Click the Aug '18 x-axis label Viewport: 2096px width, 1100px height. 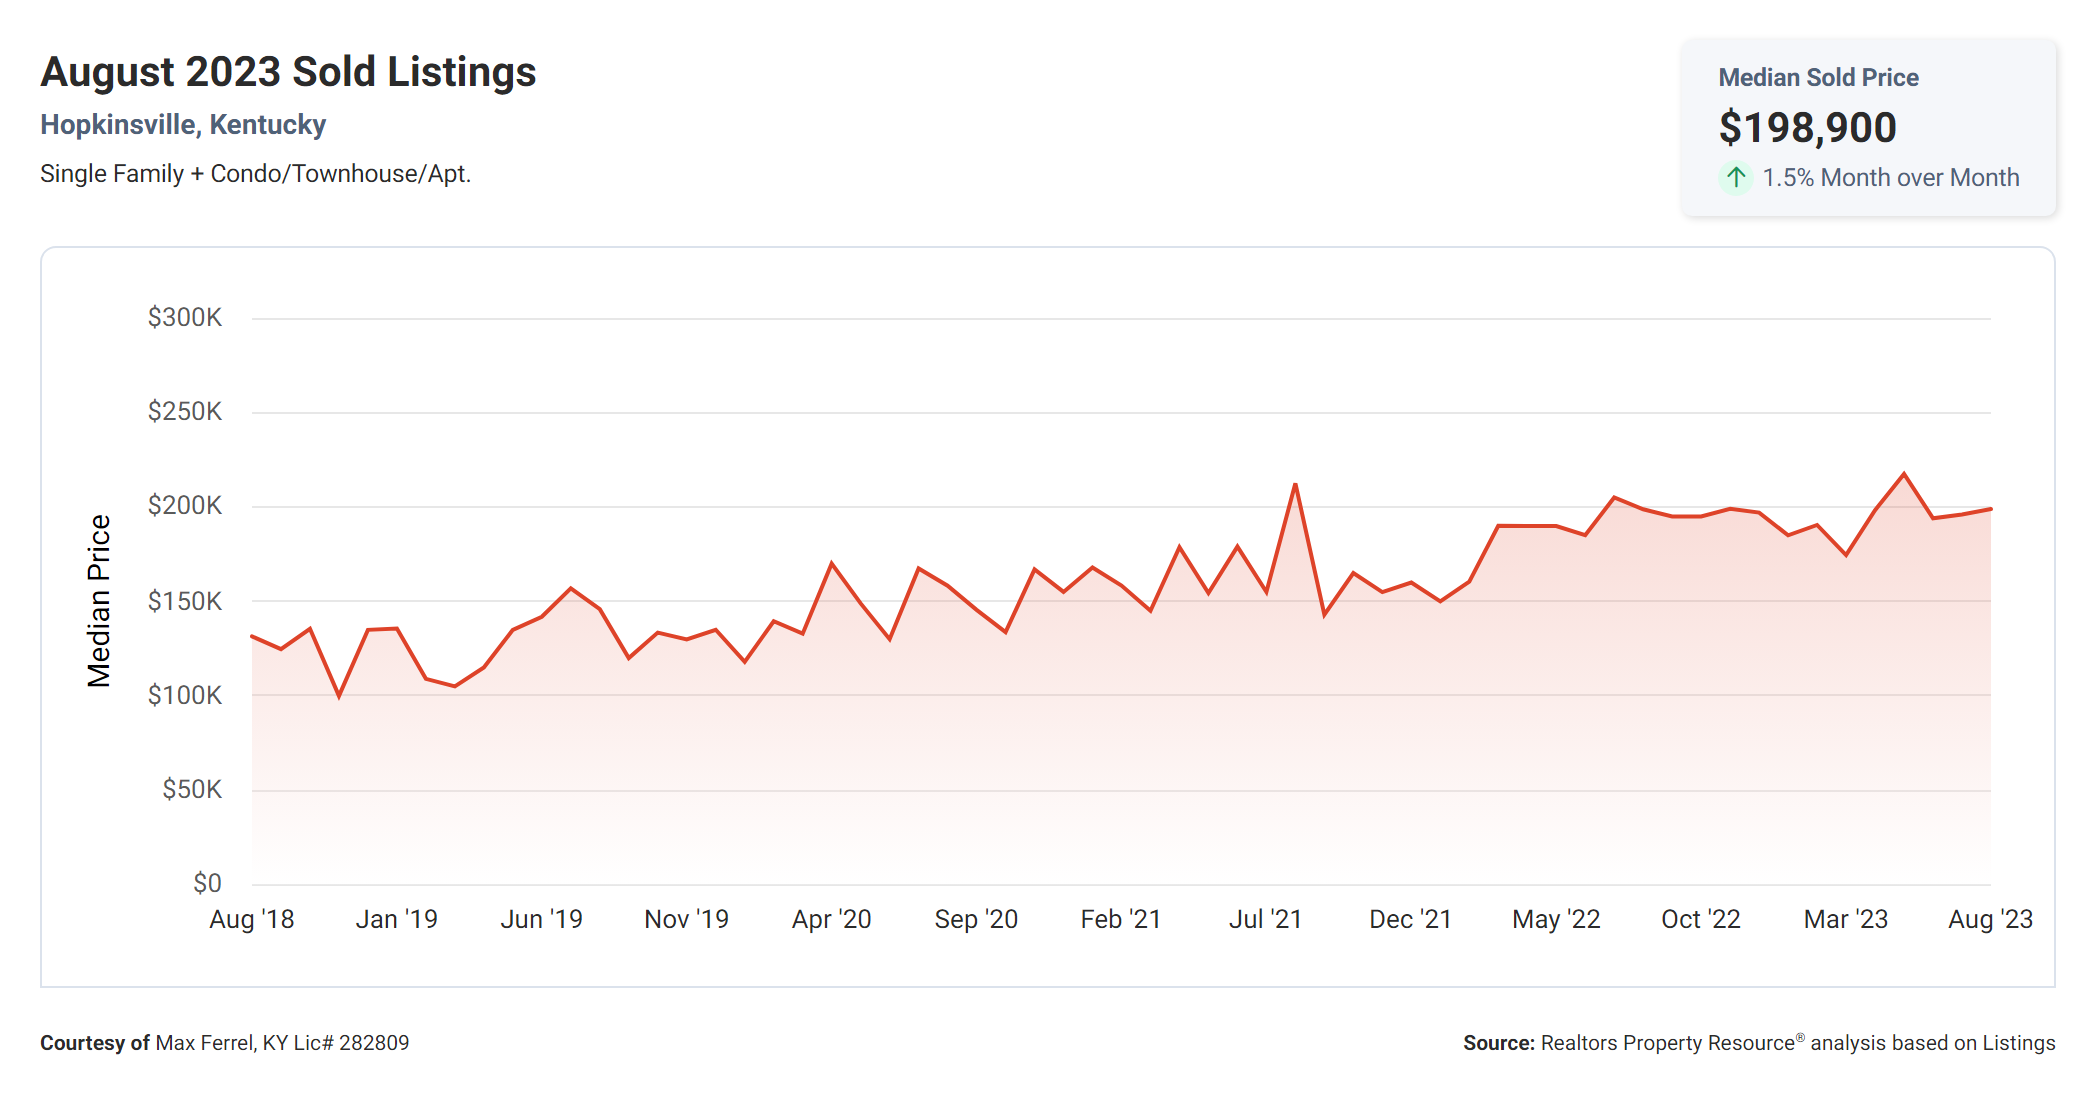[x=252, y=919]
